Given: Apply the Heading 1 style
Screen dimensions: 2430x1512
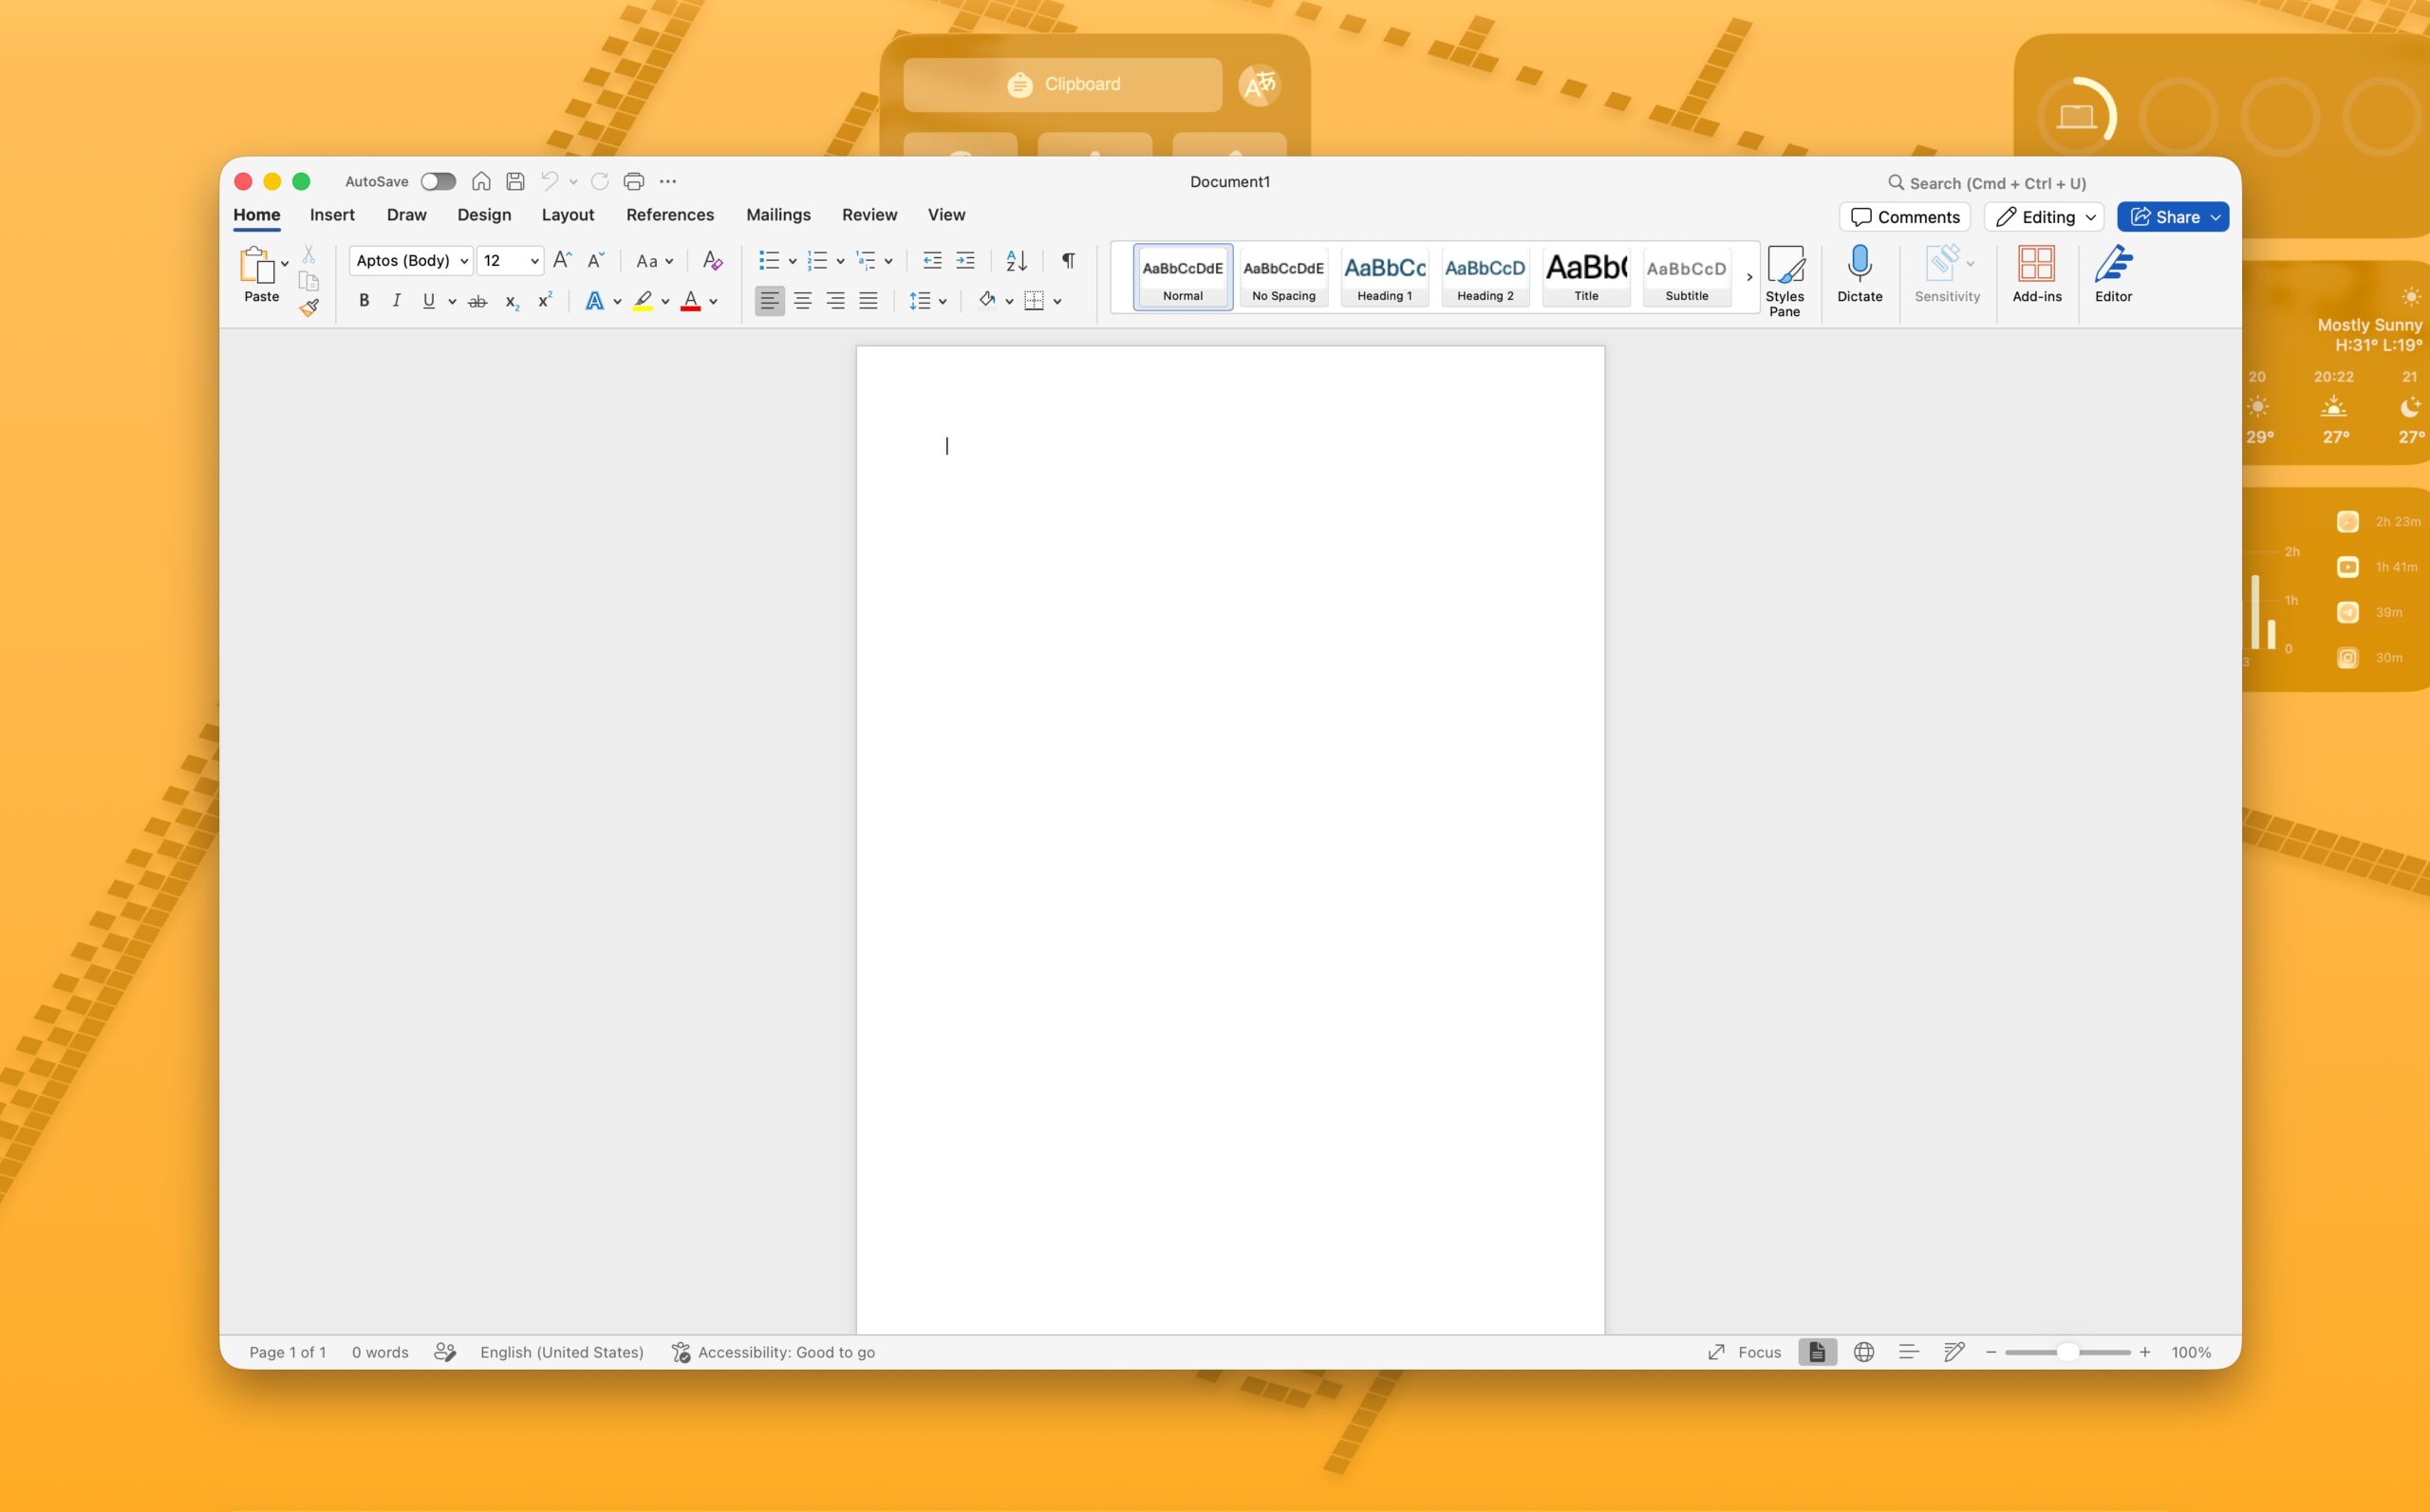Looking at the screenshot, I should tap(1385, 277).
